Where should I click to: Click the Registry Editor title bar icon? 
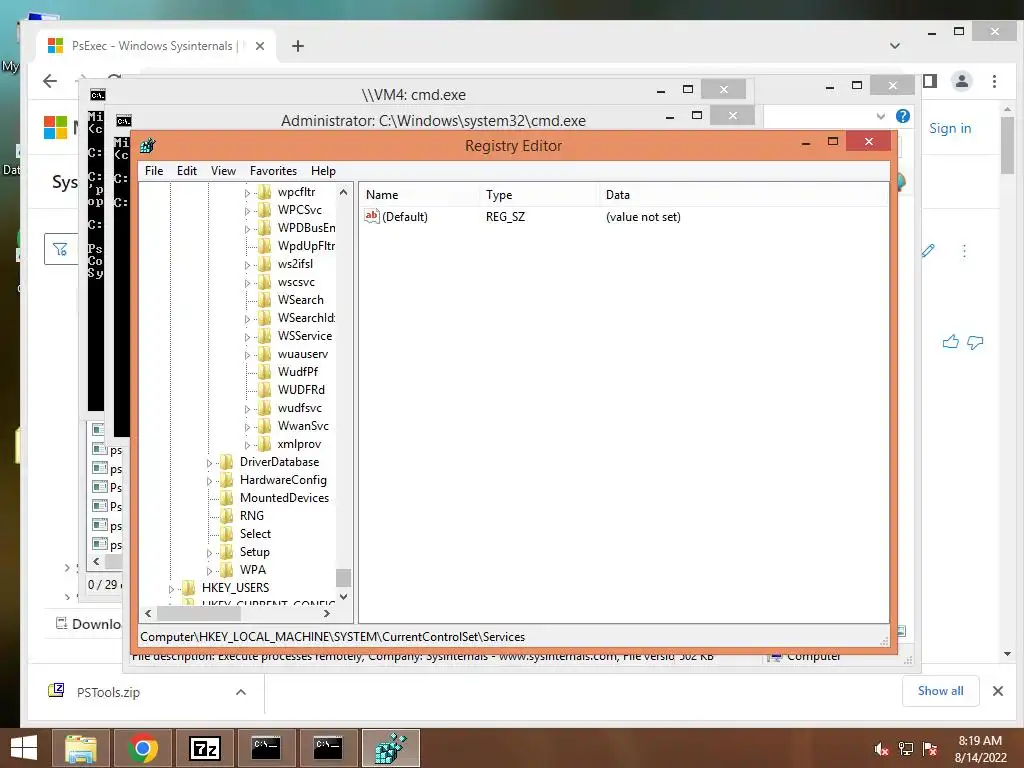click(148, 146)
